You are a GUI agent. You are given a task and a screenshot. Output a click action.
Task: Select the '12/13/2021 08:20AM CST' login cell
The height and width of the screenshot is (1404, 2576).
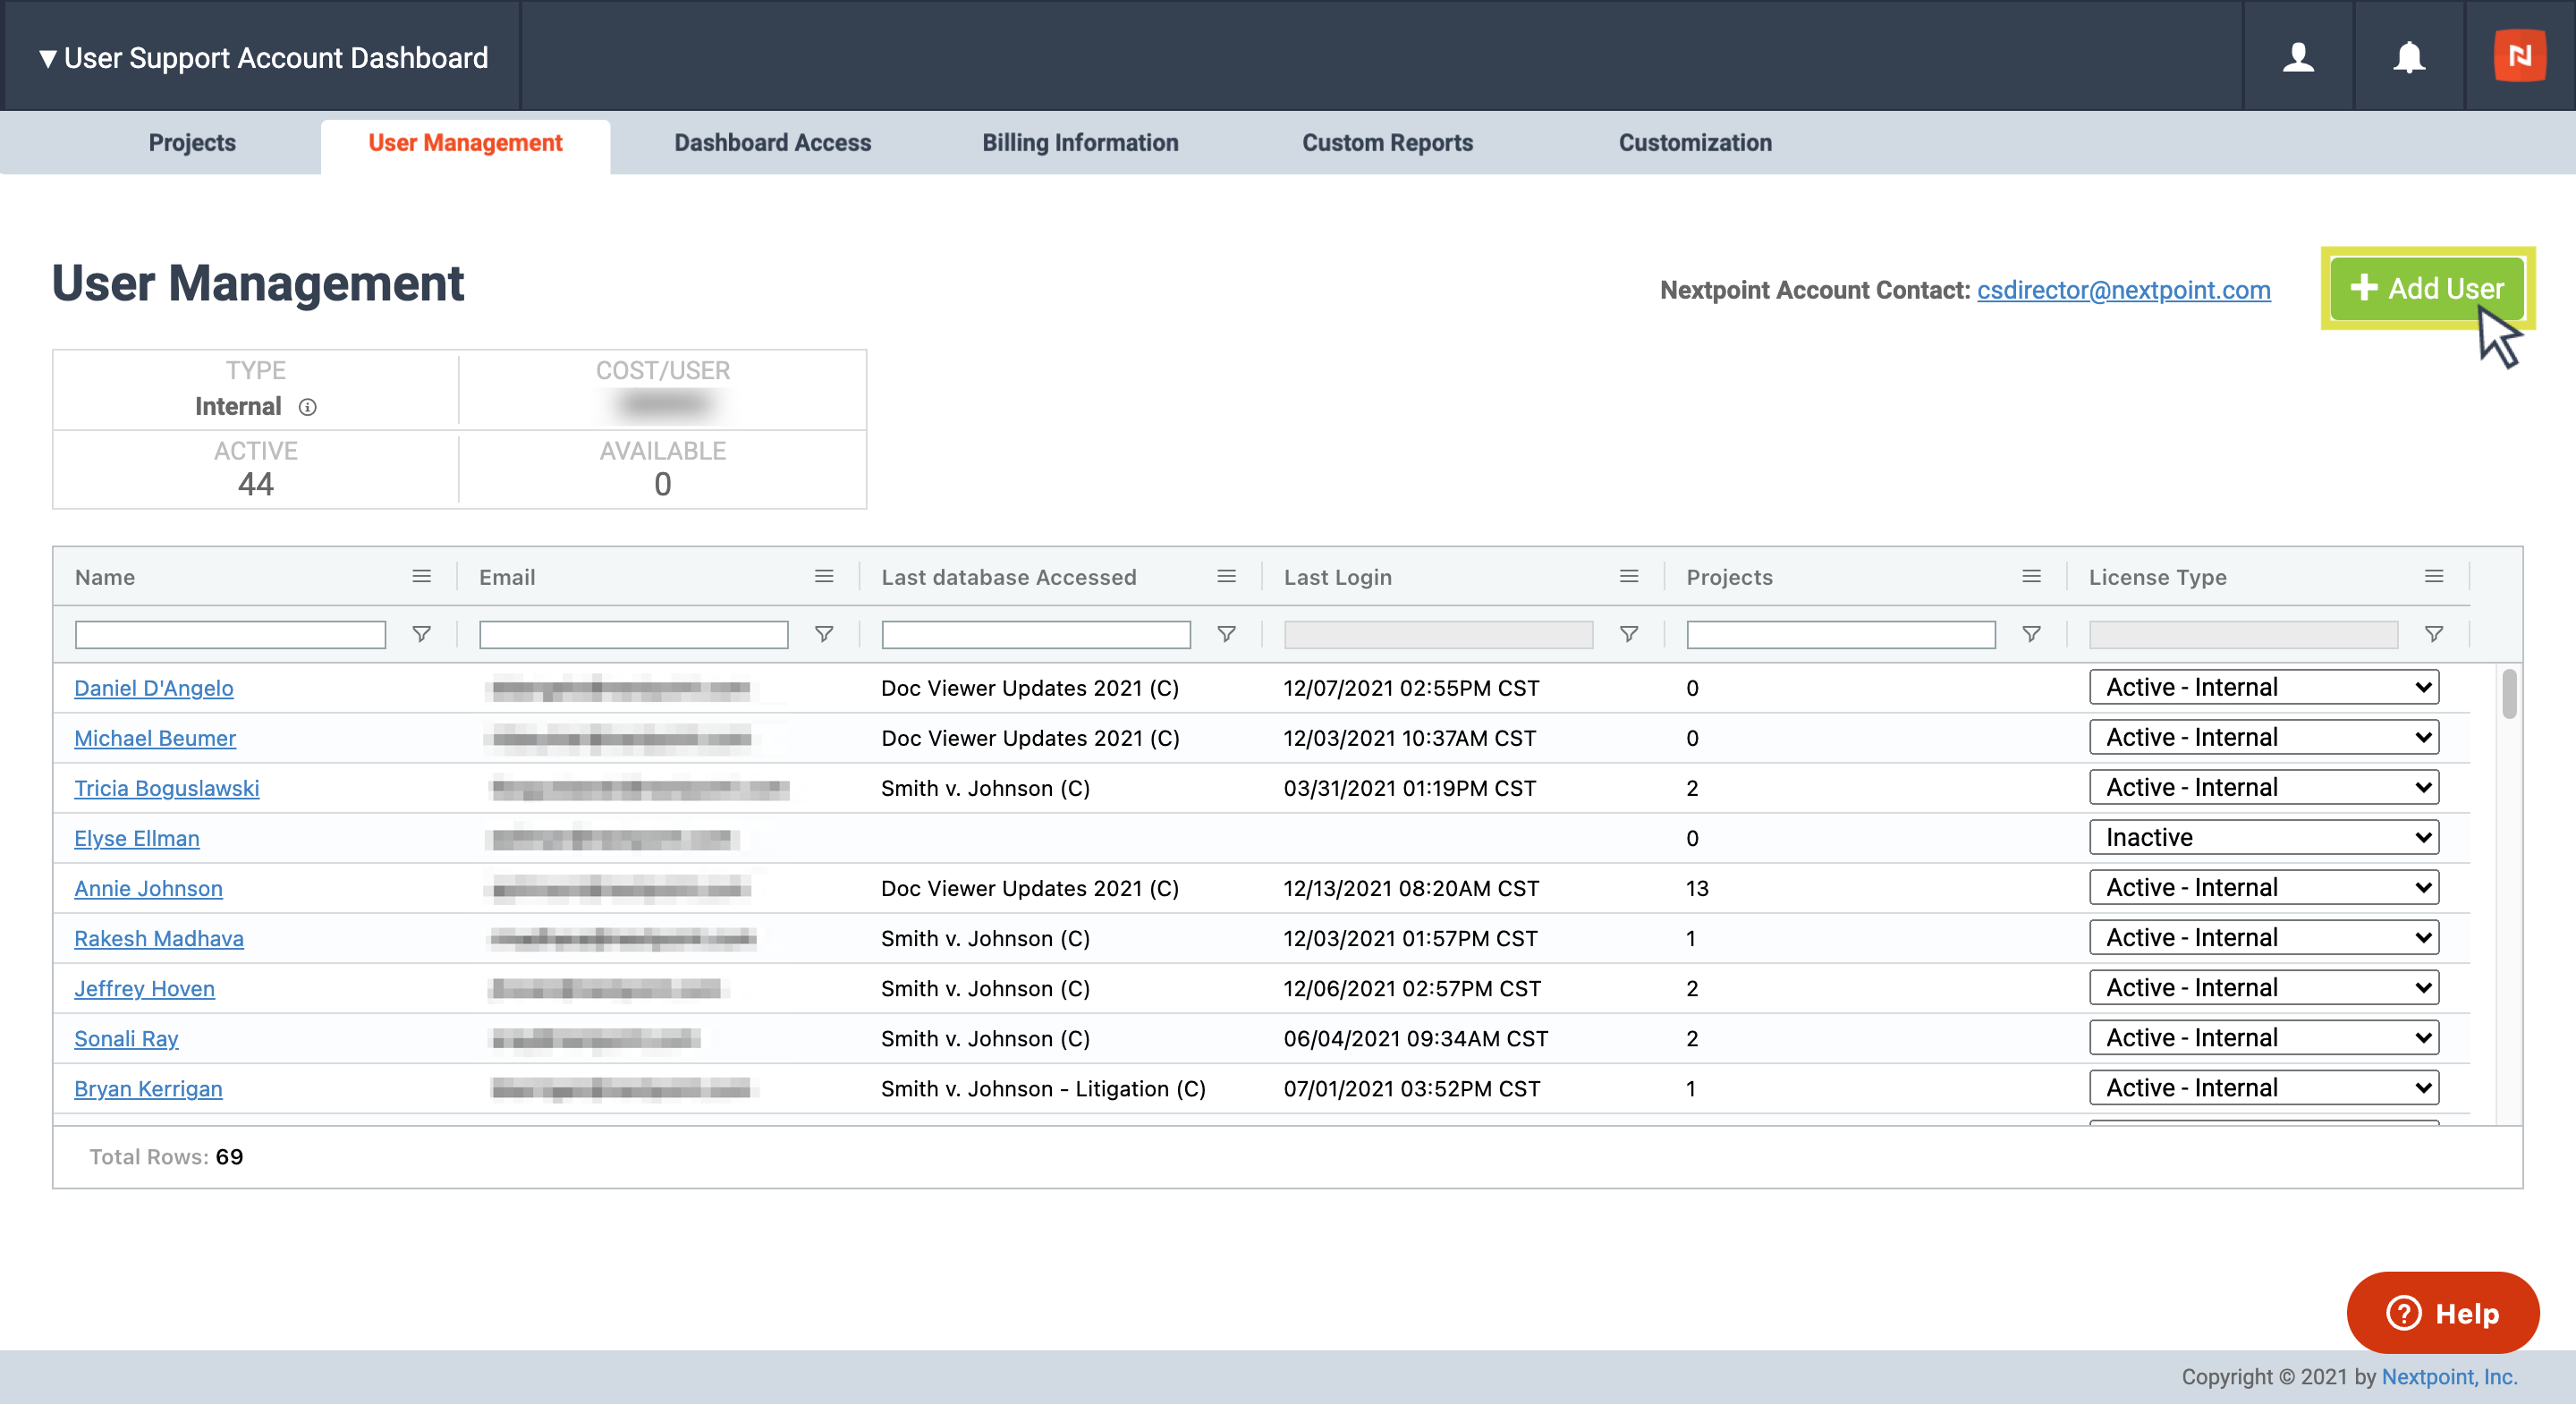click(1411, 888)
